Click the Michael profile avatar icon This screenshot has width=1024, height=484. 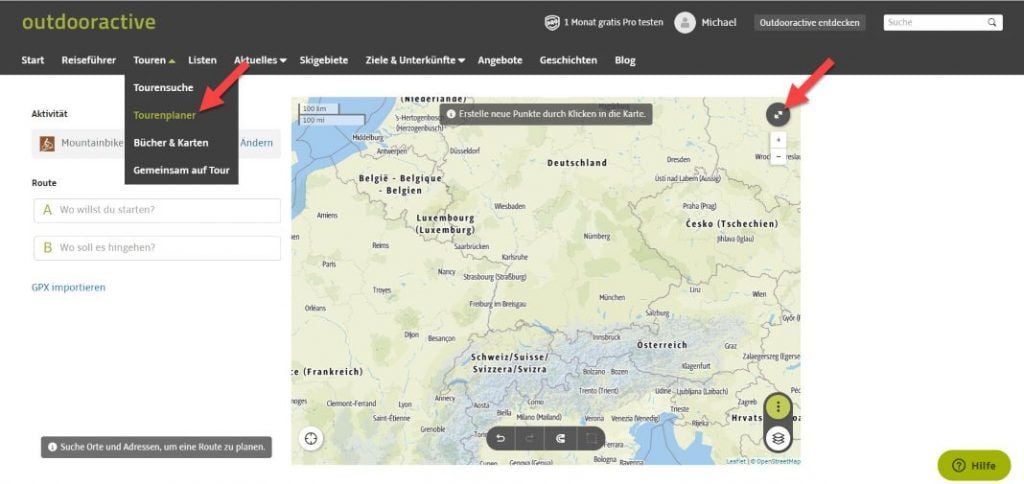[x=684, y=23]
